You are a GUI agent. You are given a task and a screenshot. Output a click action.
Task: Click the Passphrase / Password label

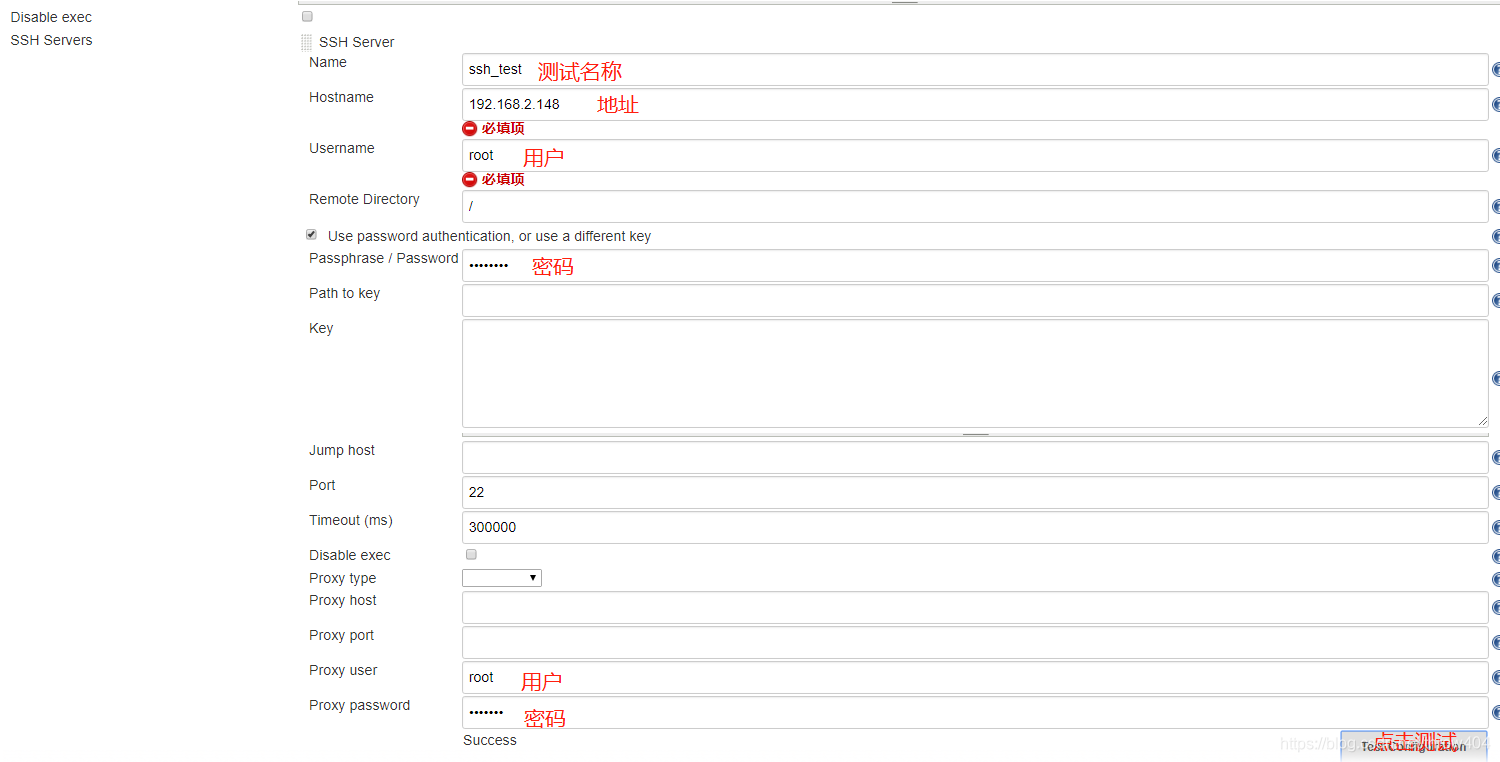click(x=384, y=258)
